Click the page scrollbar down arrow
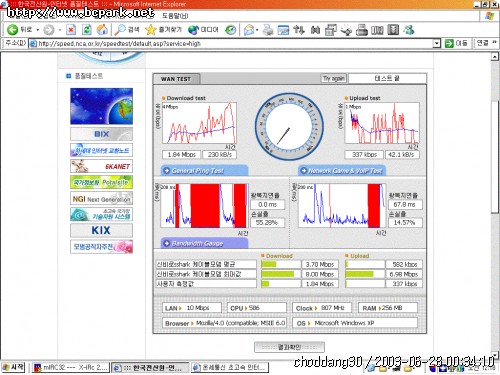Viewport: 500px width, 375px height. coord(495,355)
